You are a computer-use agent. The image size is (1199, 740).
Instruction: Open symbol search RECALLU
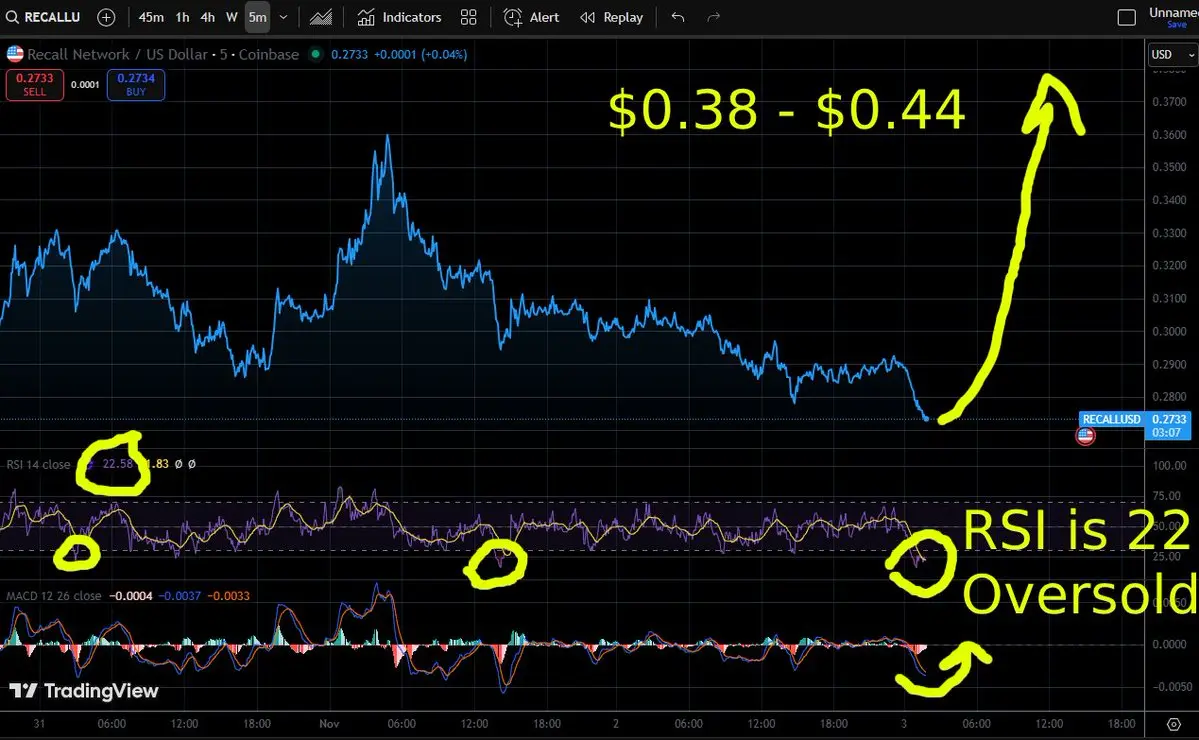click(43, 17)
